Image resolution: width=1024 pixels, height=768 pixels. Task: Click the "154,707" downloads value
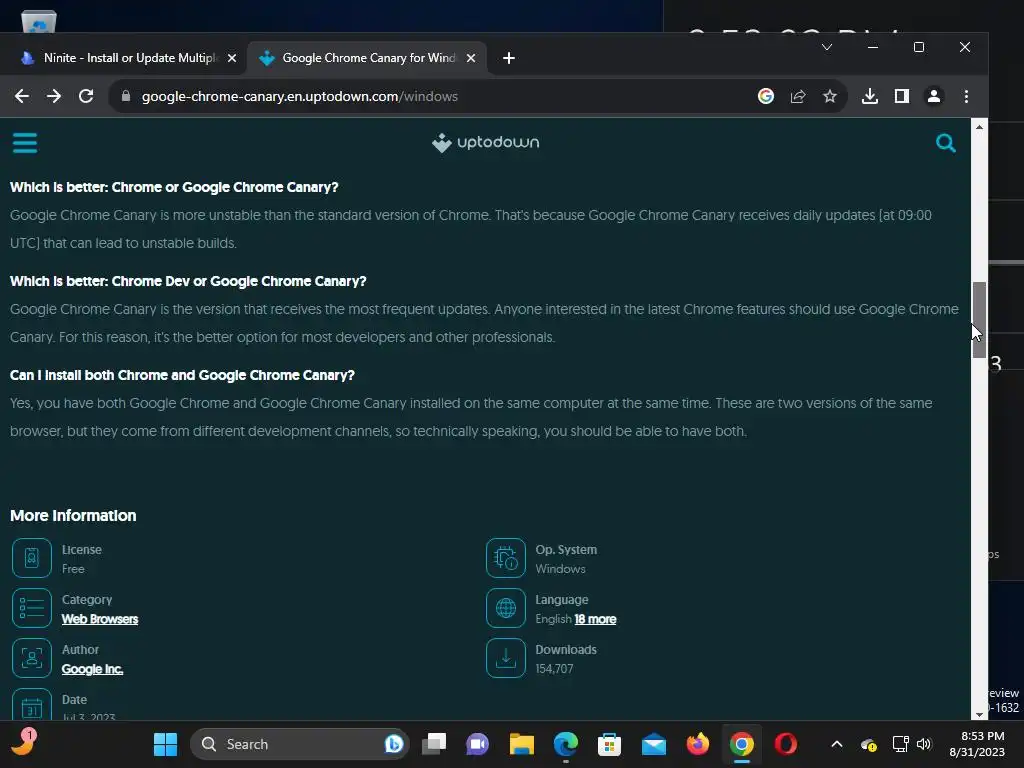[554, 669]
